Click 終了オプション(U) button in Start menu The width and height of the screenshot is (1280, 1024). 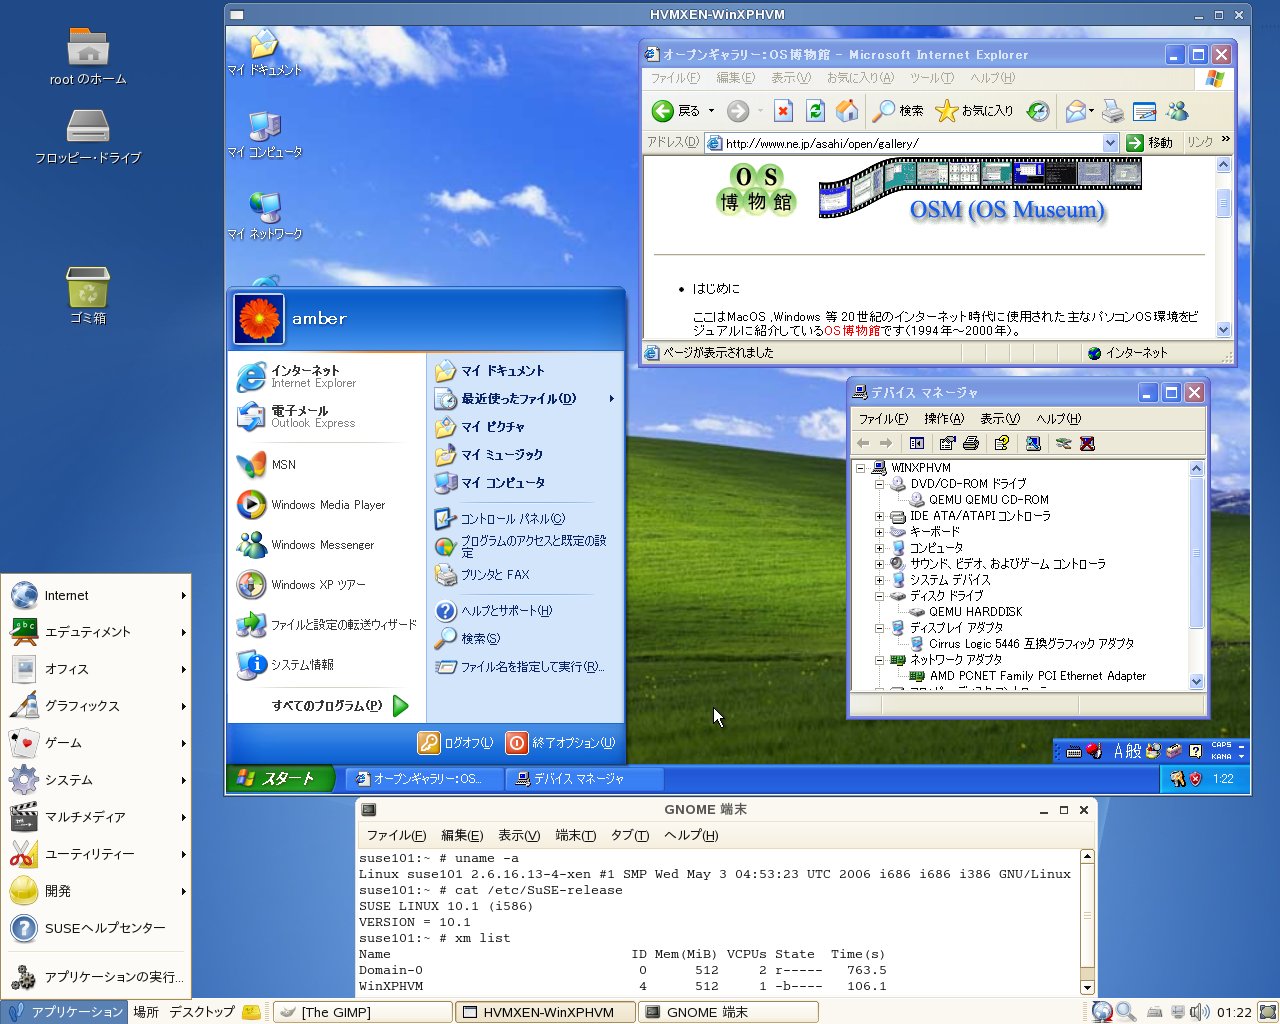(560, 743)
